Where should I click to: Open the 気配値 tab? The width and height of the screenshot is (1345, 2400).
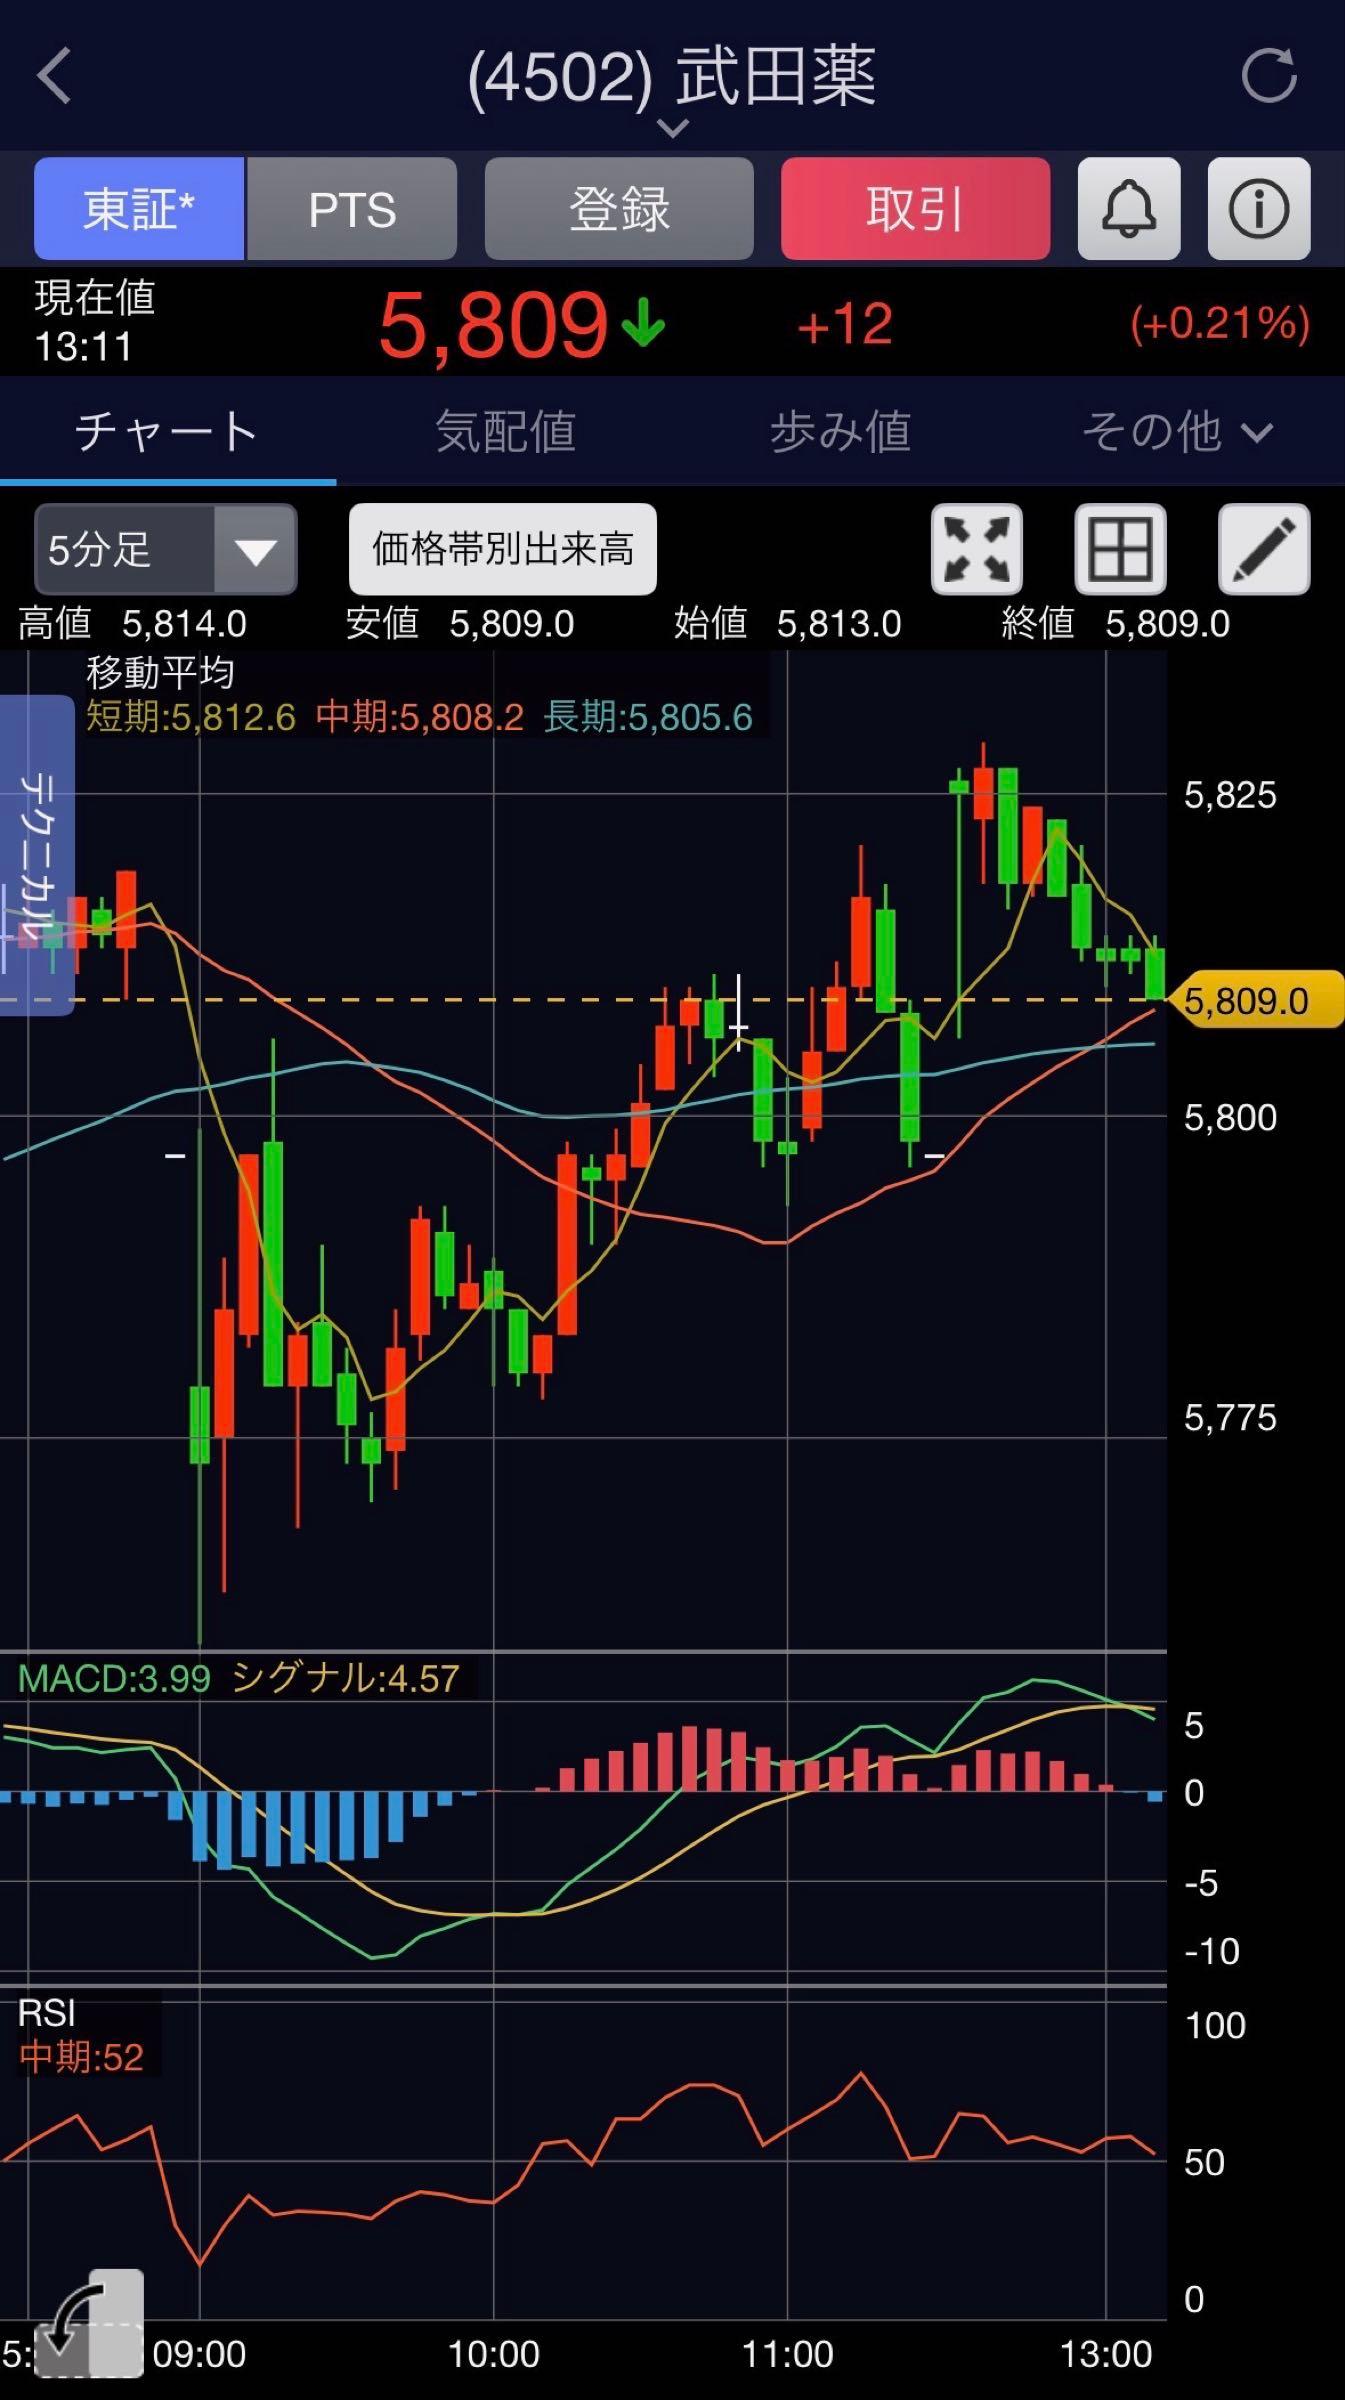505,431
